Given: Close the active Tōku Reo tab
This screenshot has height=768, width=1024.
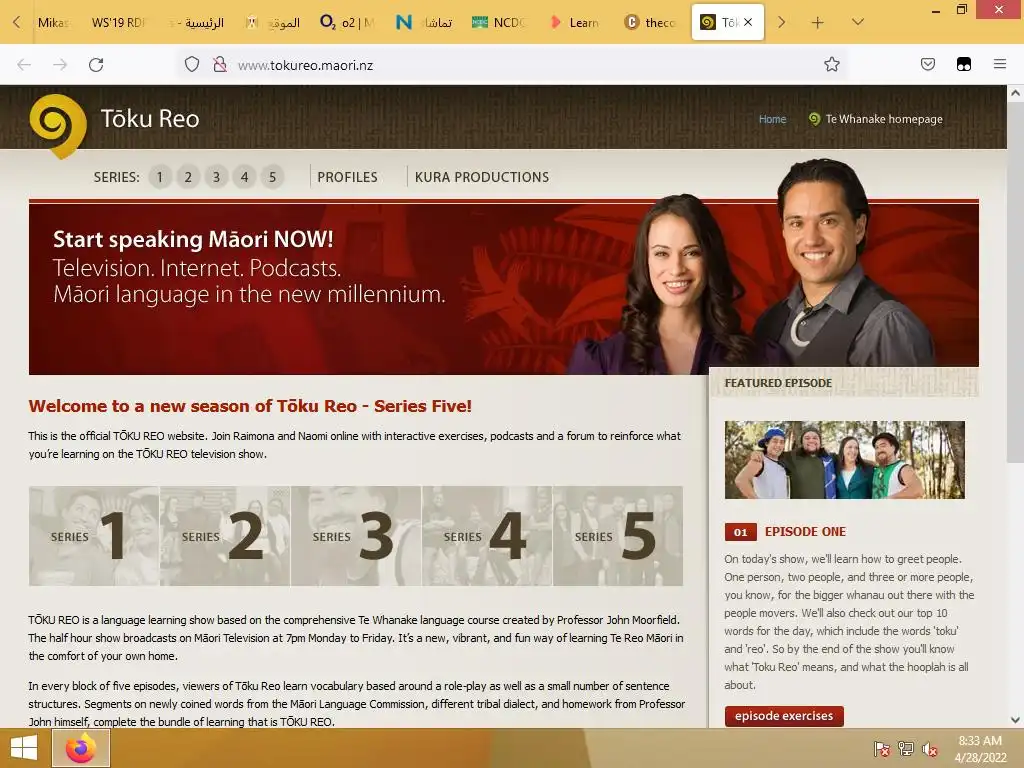Looking at the screenshot, I should click(x=748, y=22).
